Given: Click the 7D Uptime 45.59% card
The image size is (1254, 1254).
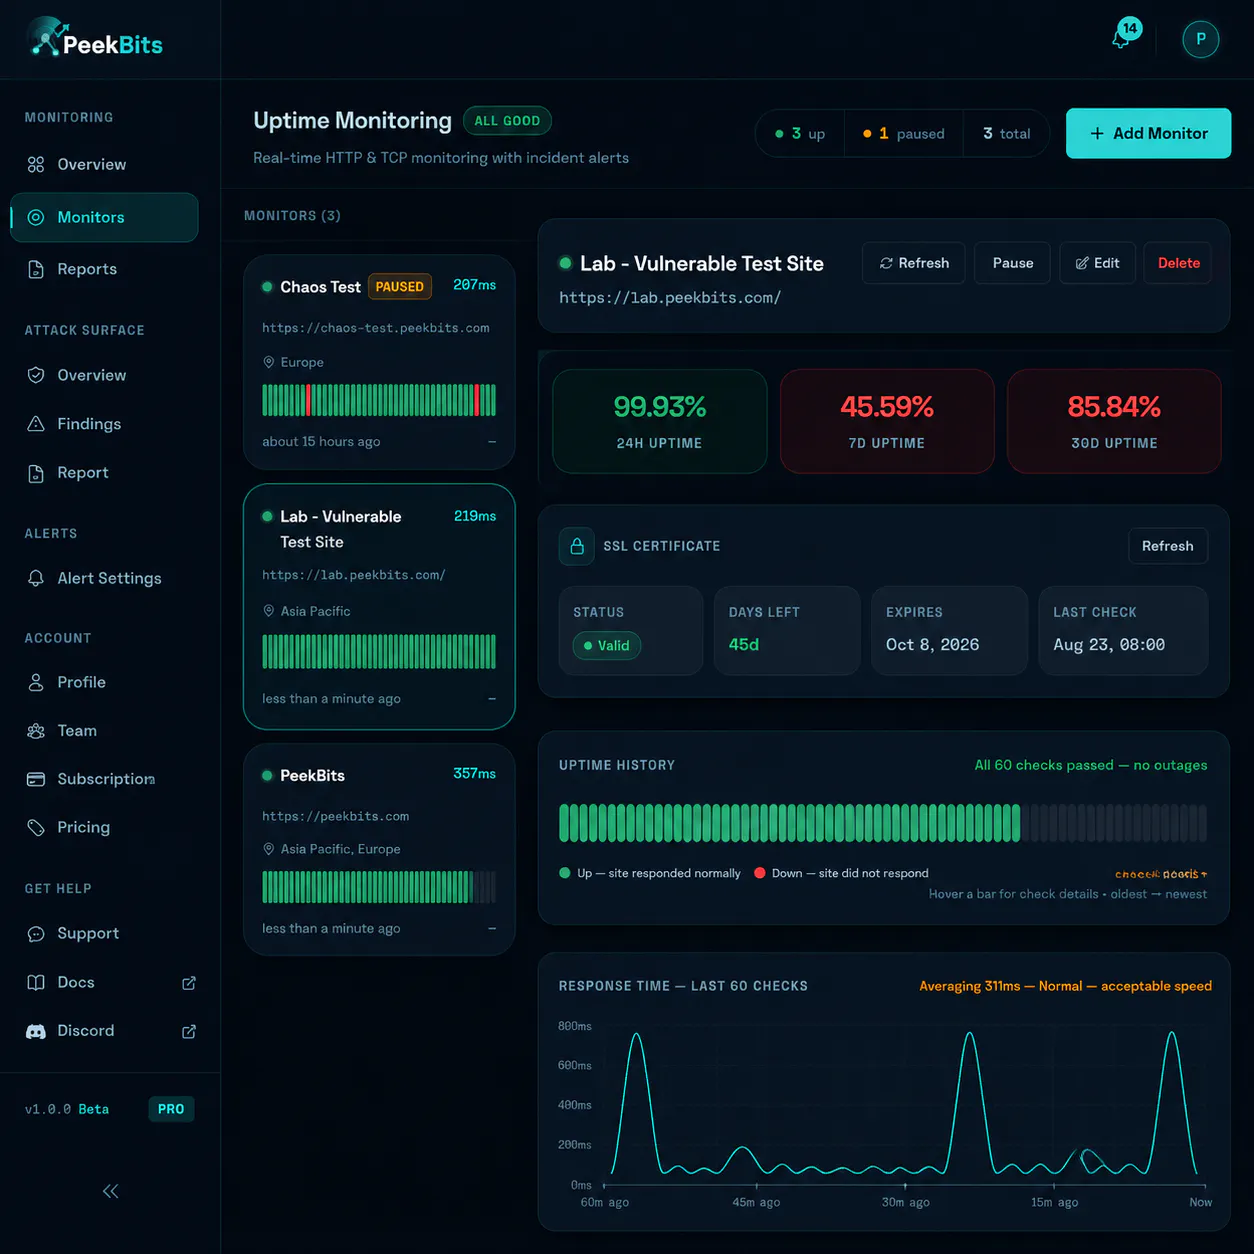Looking at the screenshot, I should (x=887, y=421).
